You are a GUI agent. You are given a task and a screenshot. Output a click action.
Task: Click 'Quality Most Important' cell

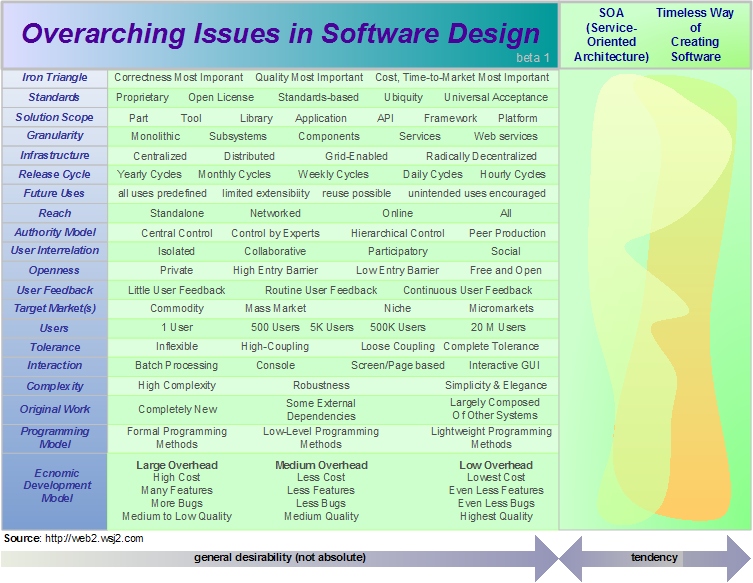click(x=309, y=77)
